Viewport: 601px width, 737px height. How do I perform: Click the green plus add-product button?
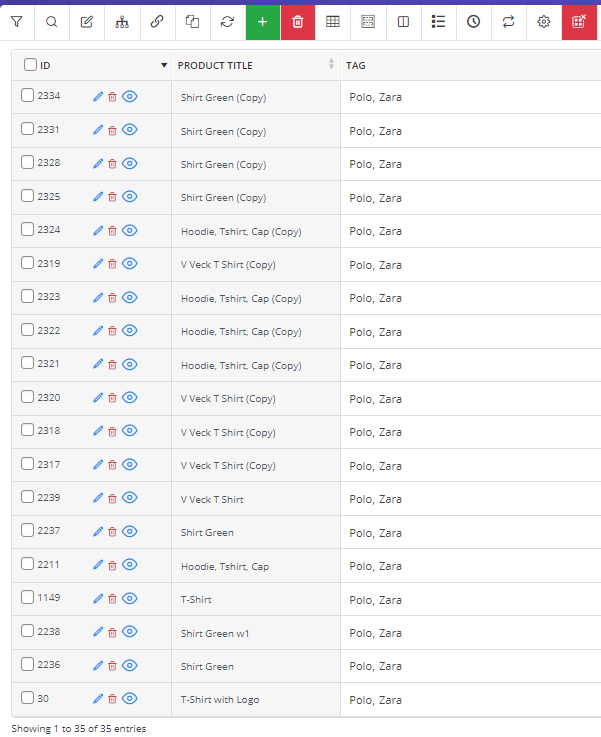(x=263, y=22)
